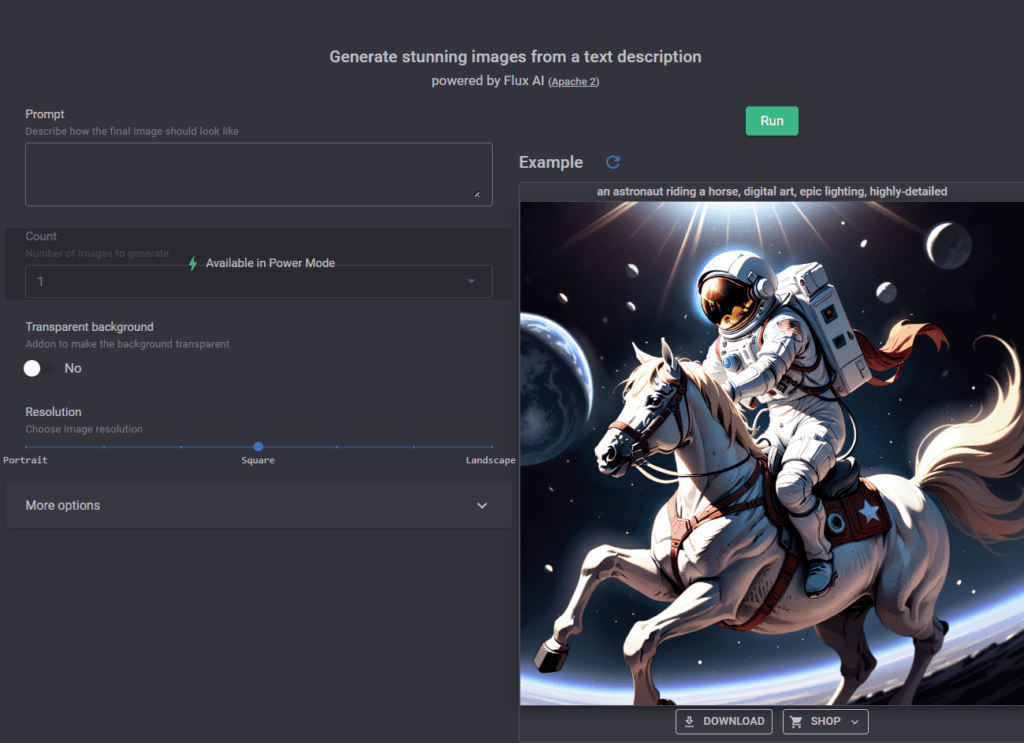Click the 'Example' heading text
Image resolution: width=1024 pixels, height=743 pixels.
[x=551, y=162]
